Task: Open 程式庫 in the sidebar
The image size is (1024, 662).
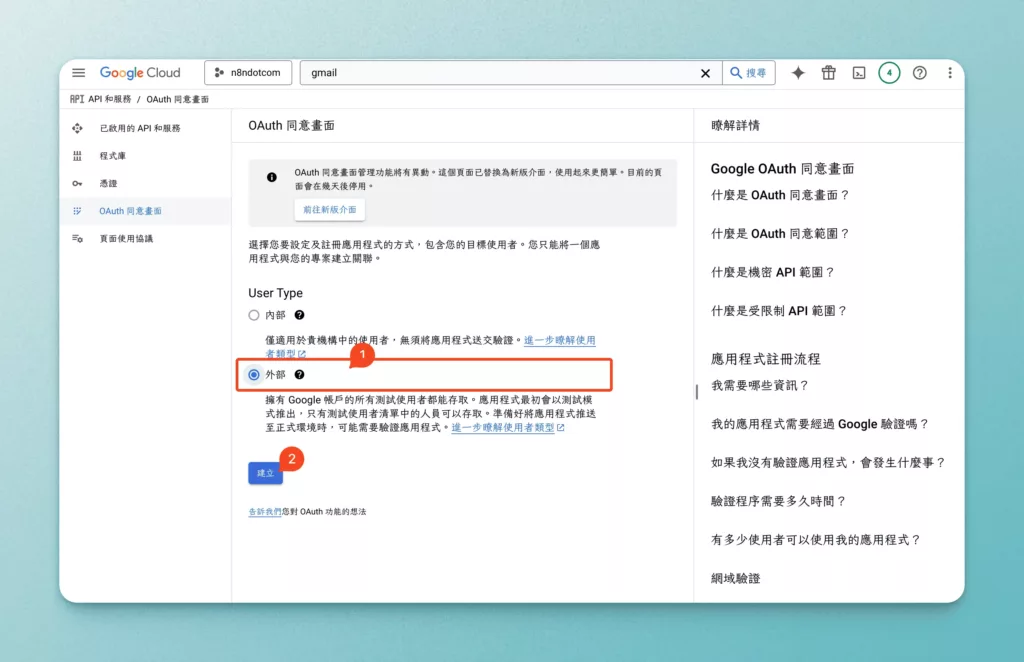Action: pyautogui.click(x=112, y=156)
